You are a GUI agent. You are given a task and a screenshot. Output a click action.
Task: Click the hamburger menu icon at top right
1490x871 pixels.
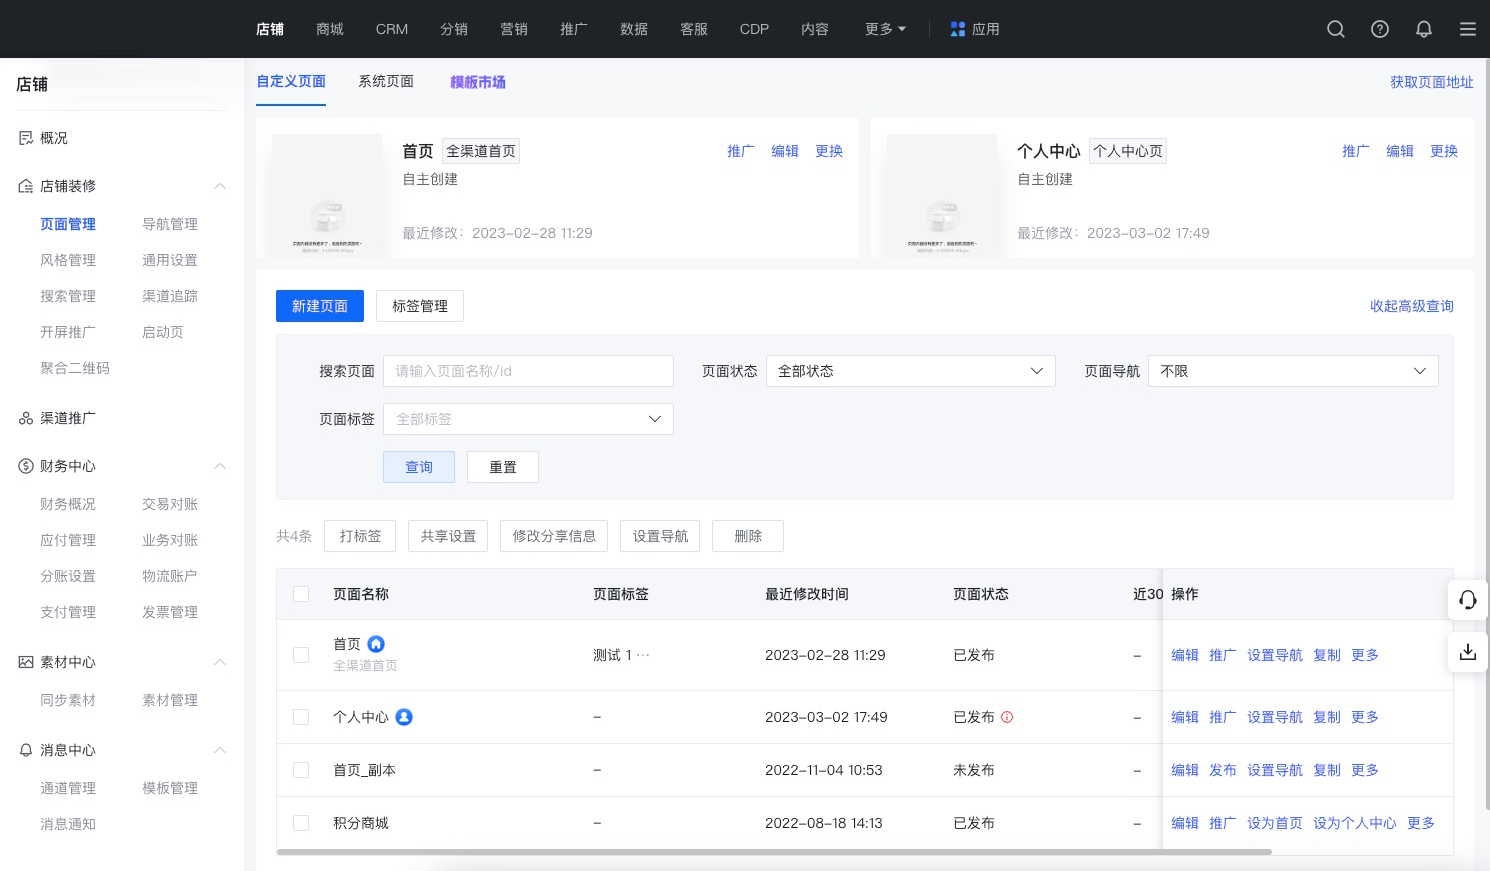1468,29
